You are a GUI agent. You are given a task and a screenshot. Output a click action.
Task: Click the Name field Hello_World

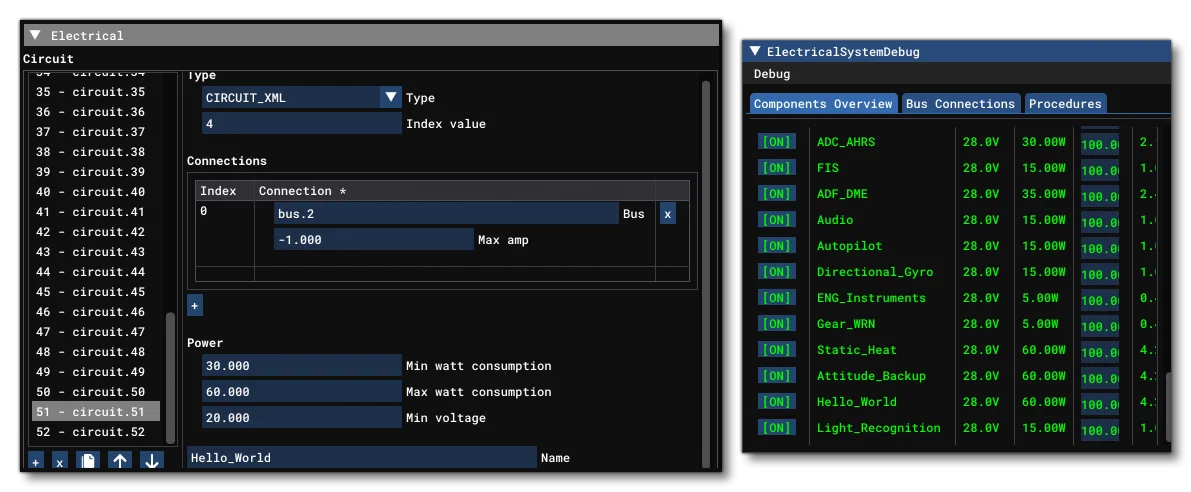pos(362,457)
